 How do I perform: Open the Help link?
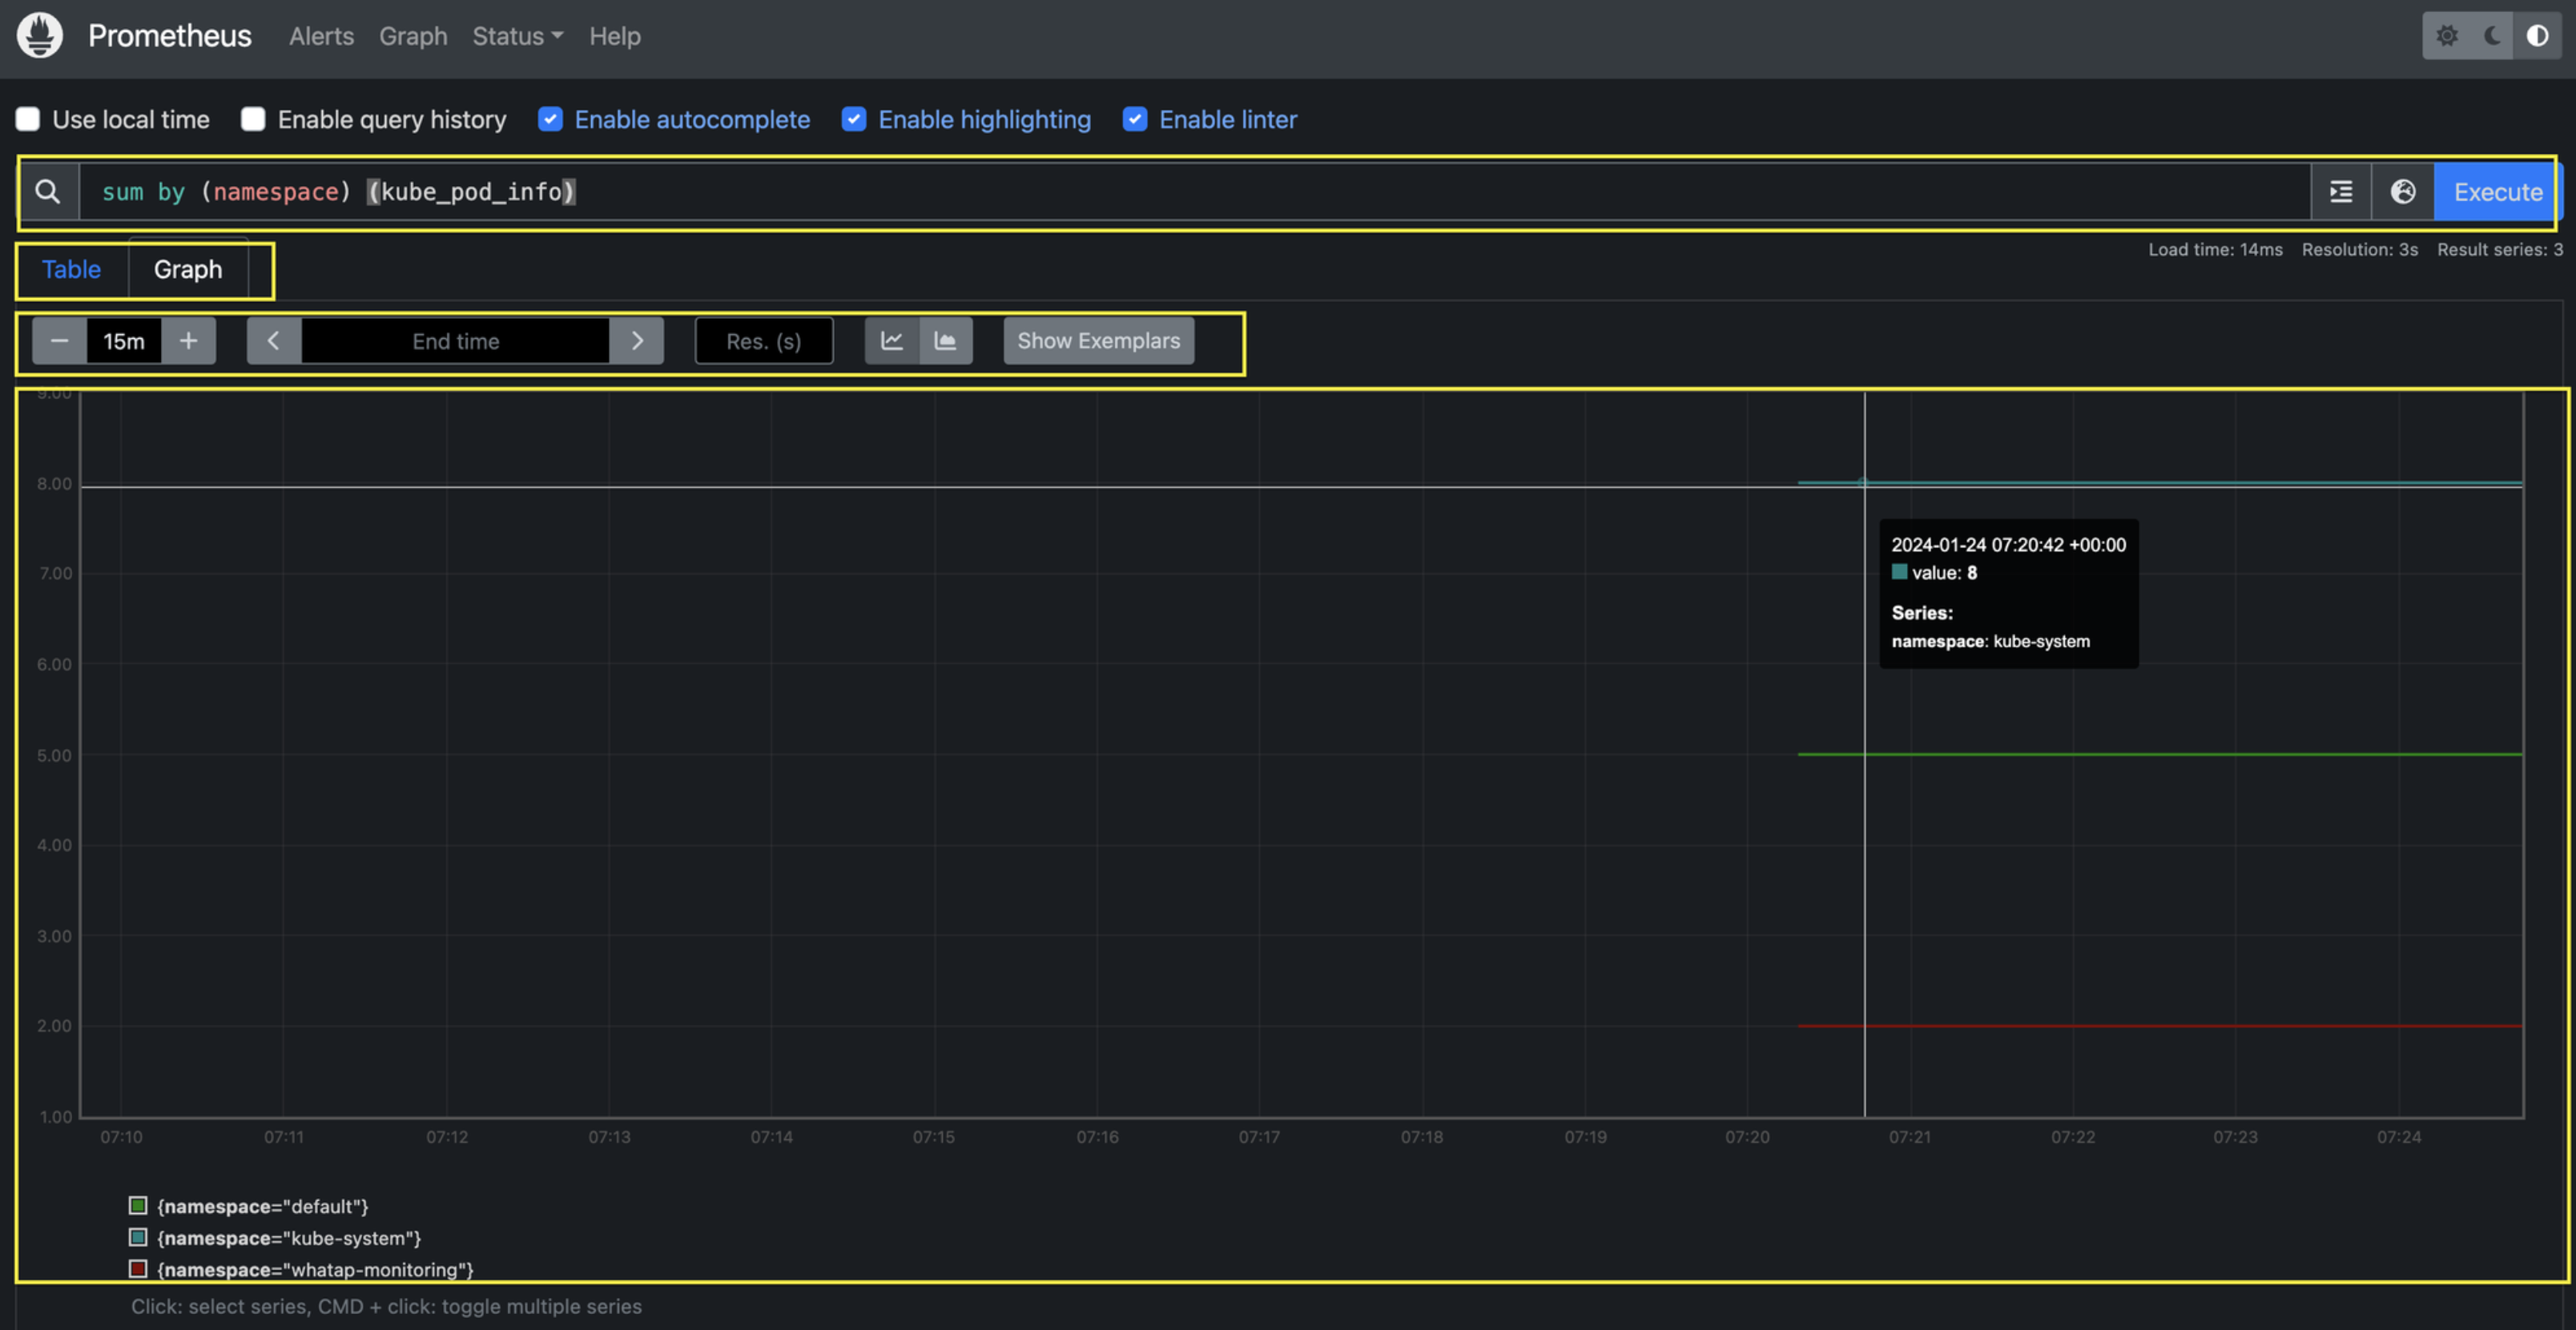(x=614, y=36)
